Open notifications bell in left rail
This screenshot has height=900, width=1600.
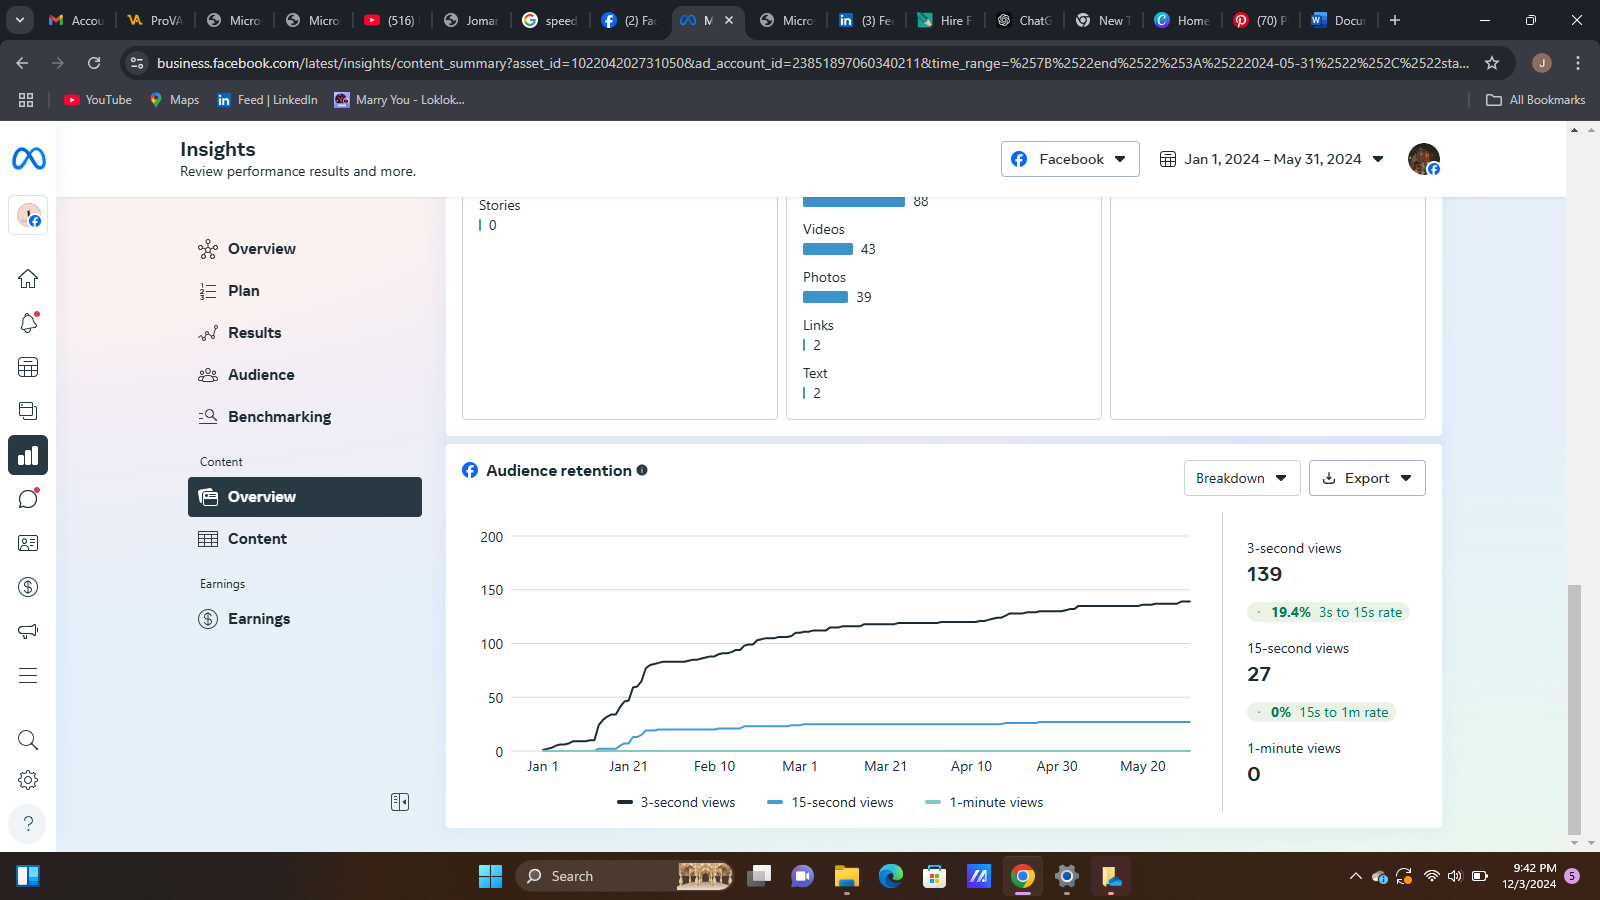pos(28,323)
